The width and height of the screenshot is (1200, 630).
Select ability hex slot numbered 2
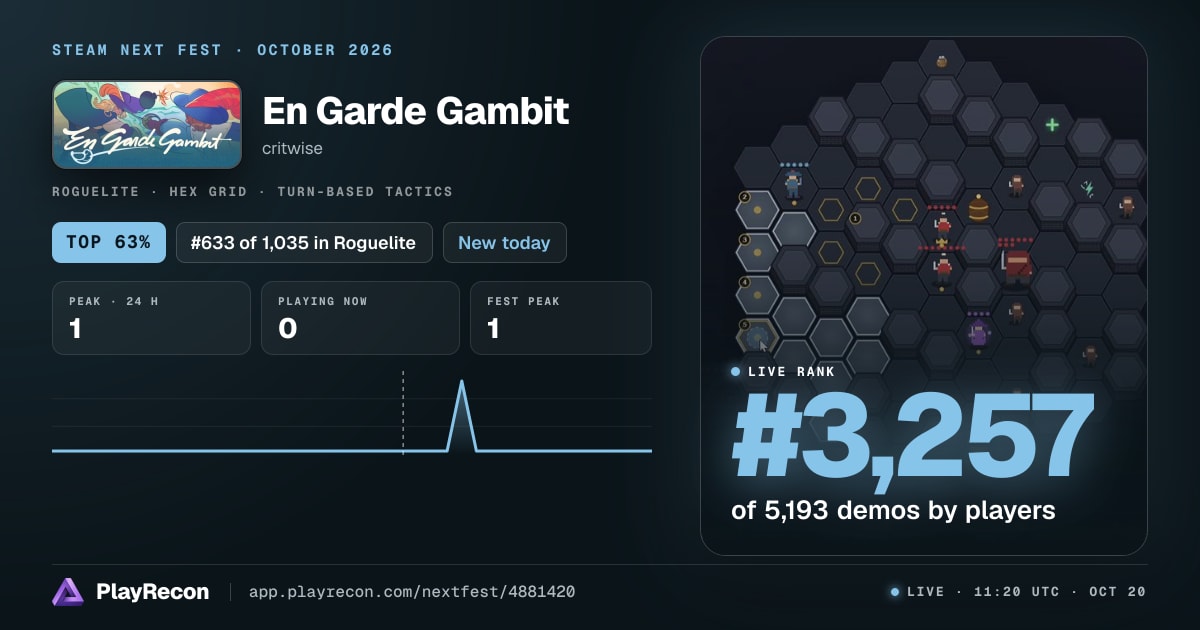pos(756,210)
